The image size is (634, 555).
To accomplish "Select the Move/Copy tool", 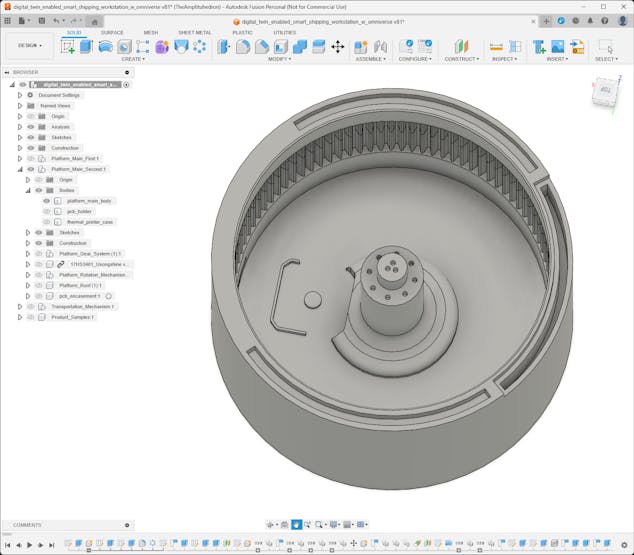I will (x=337, y=47).
